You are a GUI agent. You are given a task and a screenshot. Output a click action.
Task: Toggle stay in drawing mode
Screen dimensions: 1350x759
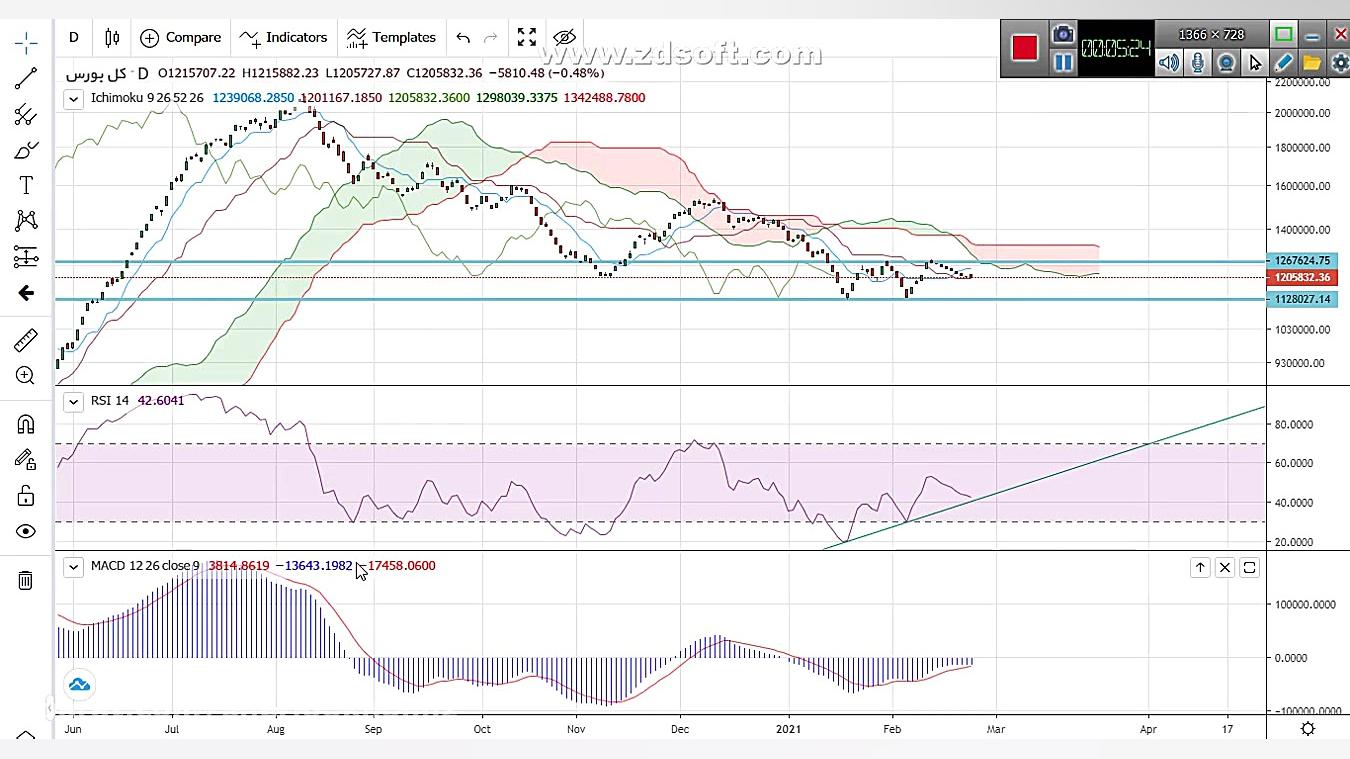coord(26,460)
